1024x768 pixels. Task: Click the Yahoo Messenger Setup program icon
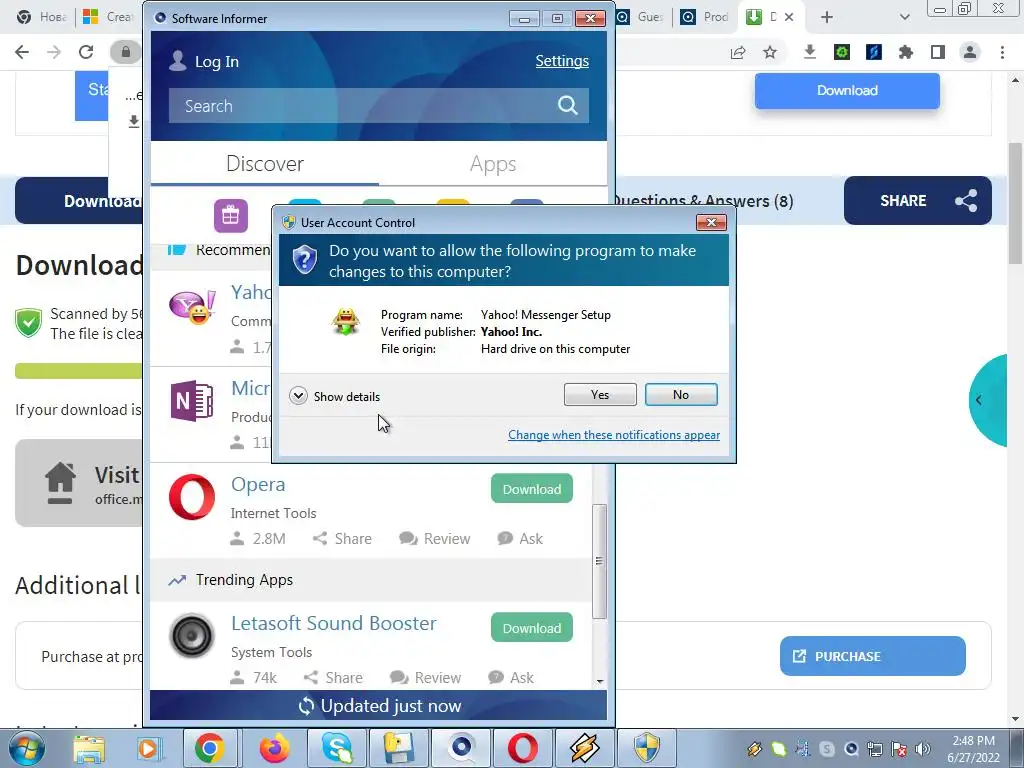[345, 322]
